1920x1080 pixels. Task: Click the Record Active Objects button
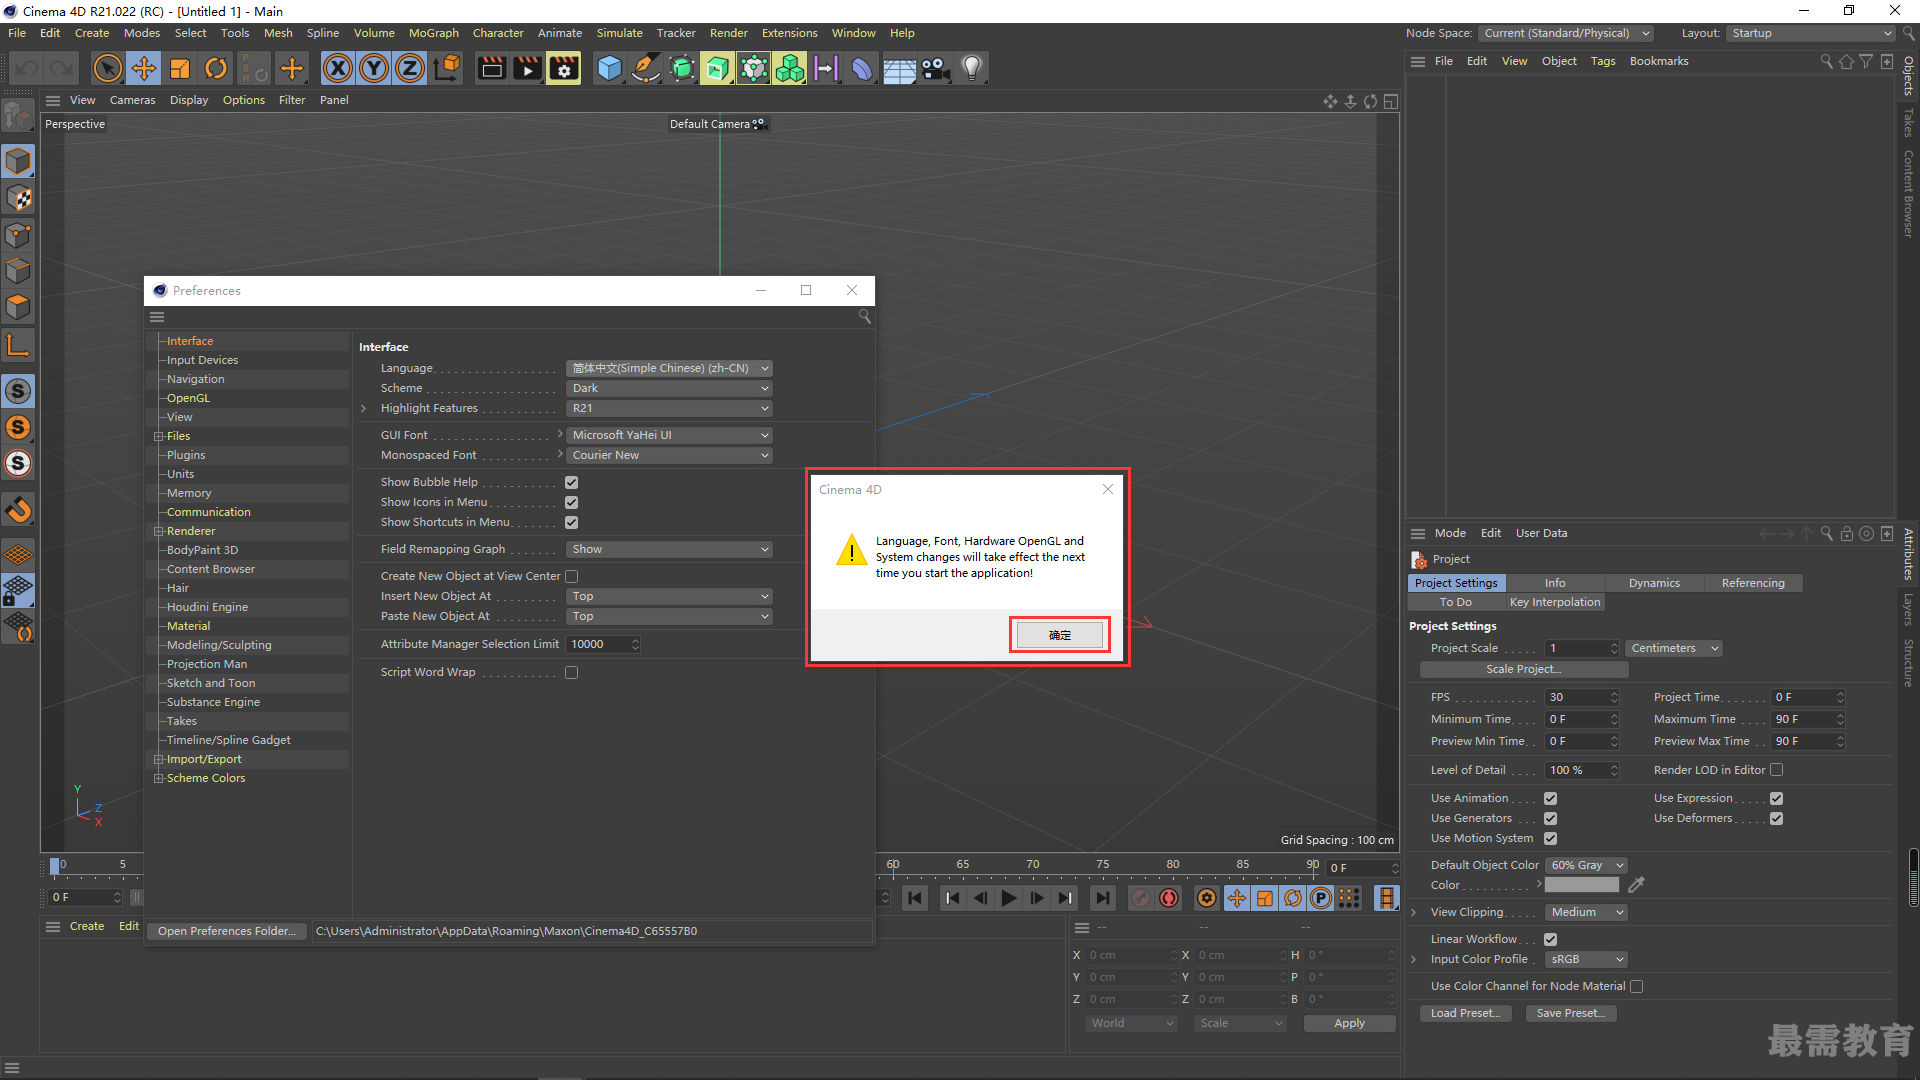click(1141, 898)
